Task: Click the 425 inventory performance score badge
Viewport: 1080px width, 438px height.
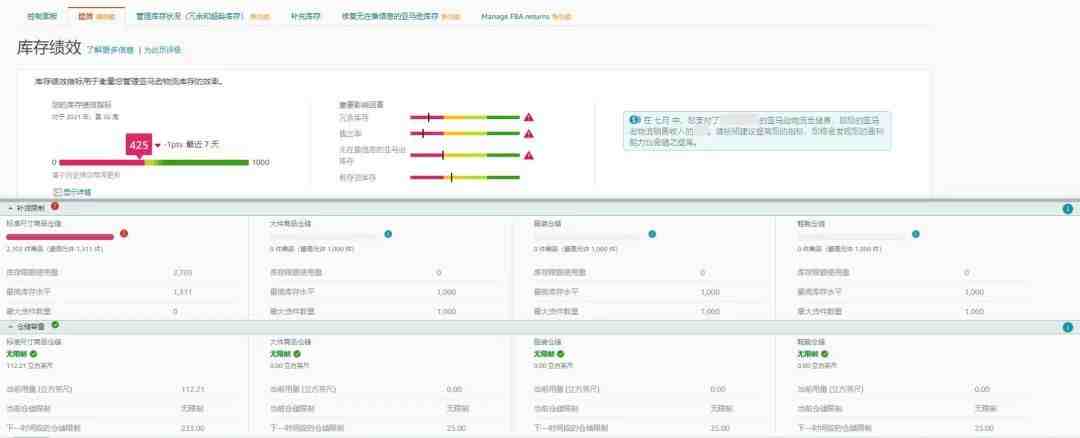Action: click(138, 145)
